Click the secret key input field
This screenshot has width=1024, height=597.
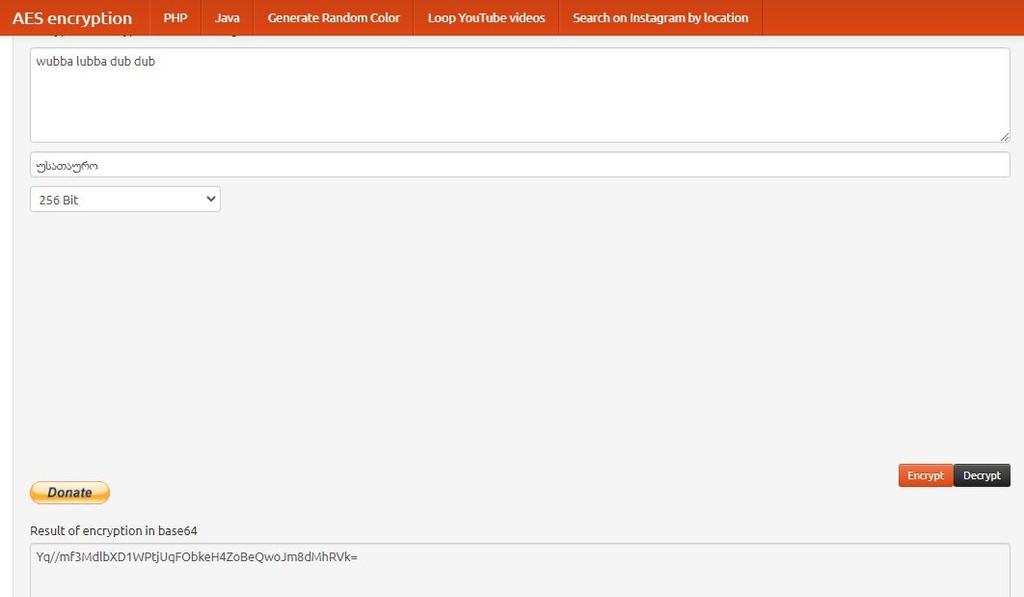pos(520,165)
